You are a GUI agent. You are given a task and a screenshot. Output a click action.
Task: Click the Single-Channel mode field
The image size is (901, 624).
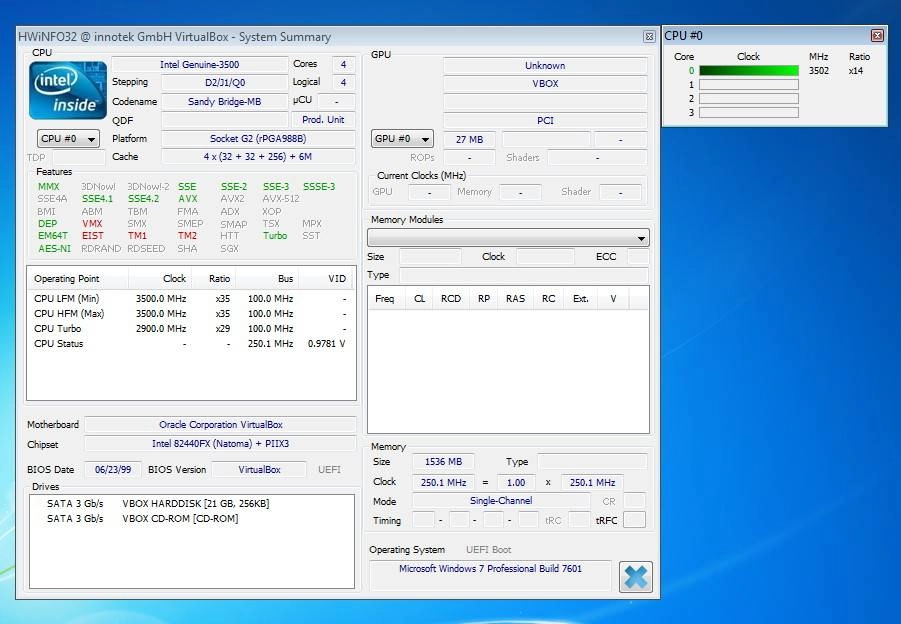pyautogui.click(x=500, y=500)
